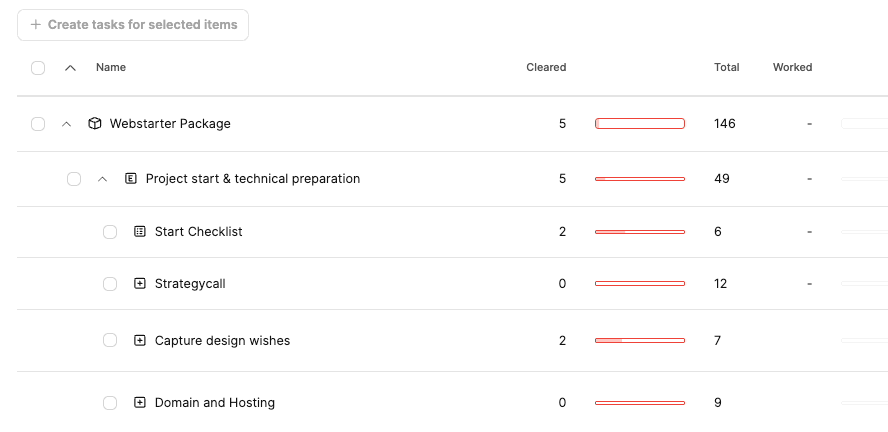Click the Domain and Hosting icon

click(x=140, y=403)
